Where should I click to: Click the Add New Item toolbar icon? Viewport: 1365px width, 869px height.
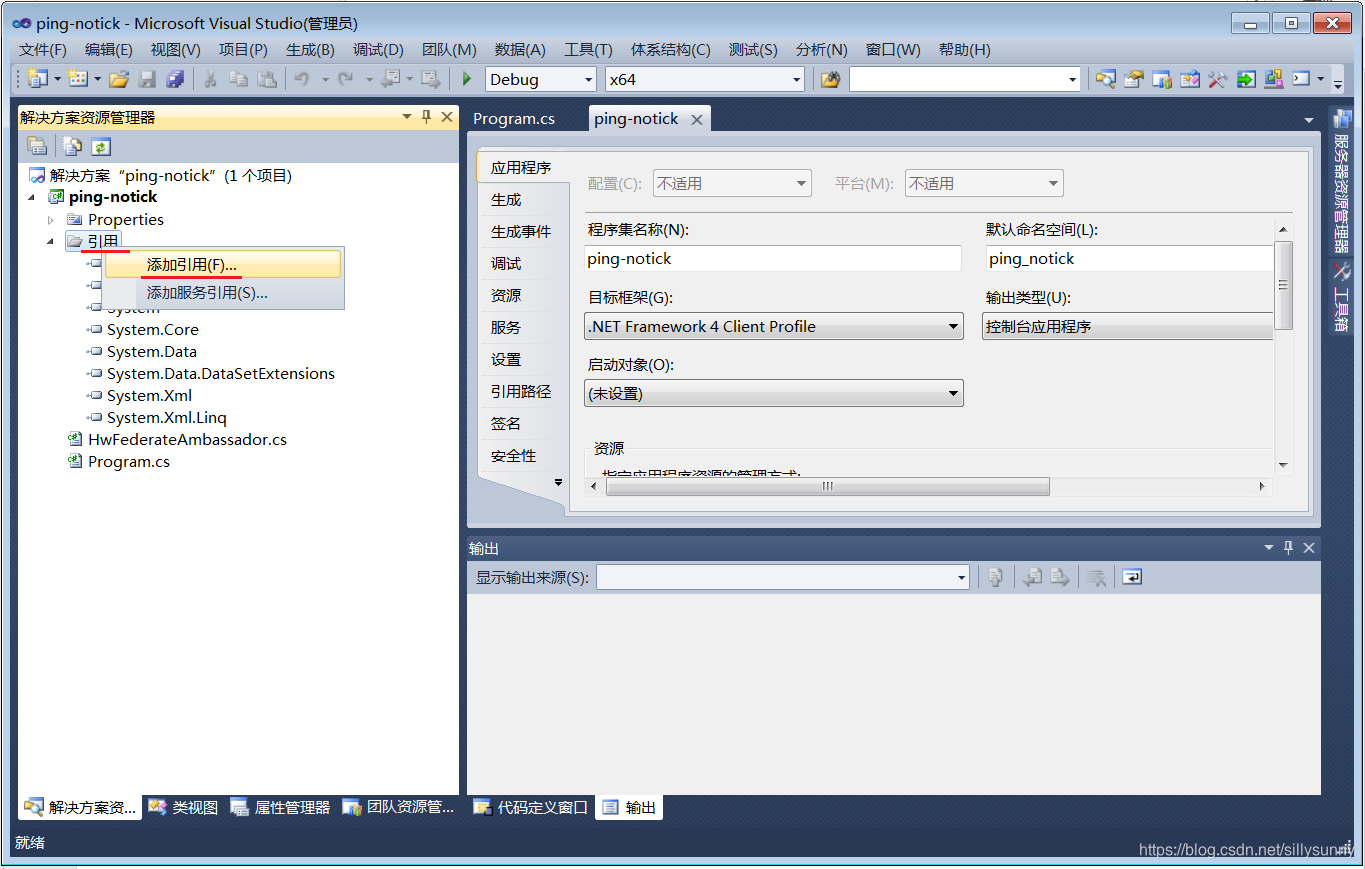pyautogui.click(x=78, y=79)
